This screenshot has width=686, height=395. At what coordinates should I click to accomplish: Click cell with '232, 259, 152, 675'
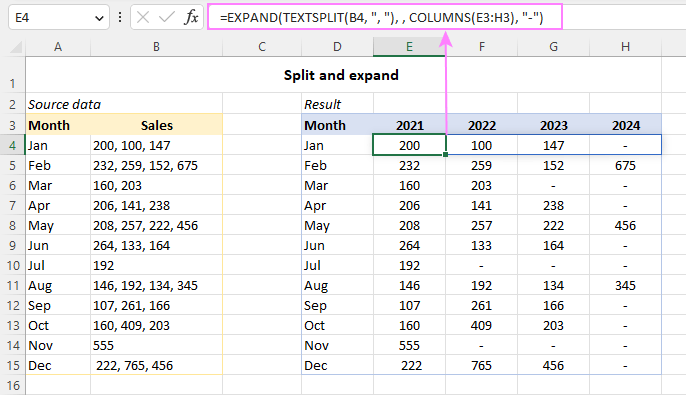click(157, 166)
